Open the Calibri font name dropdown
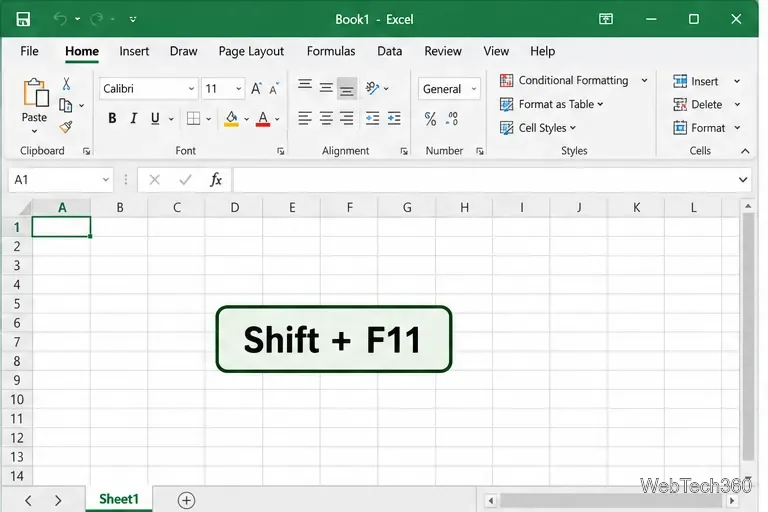This screenshot has width=768, height=512. point(192,89)
